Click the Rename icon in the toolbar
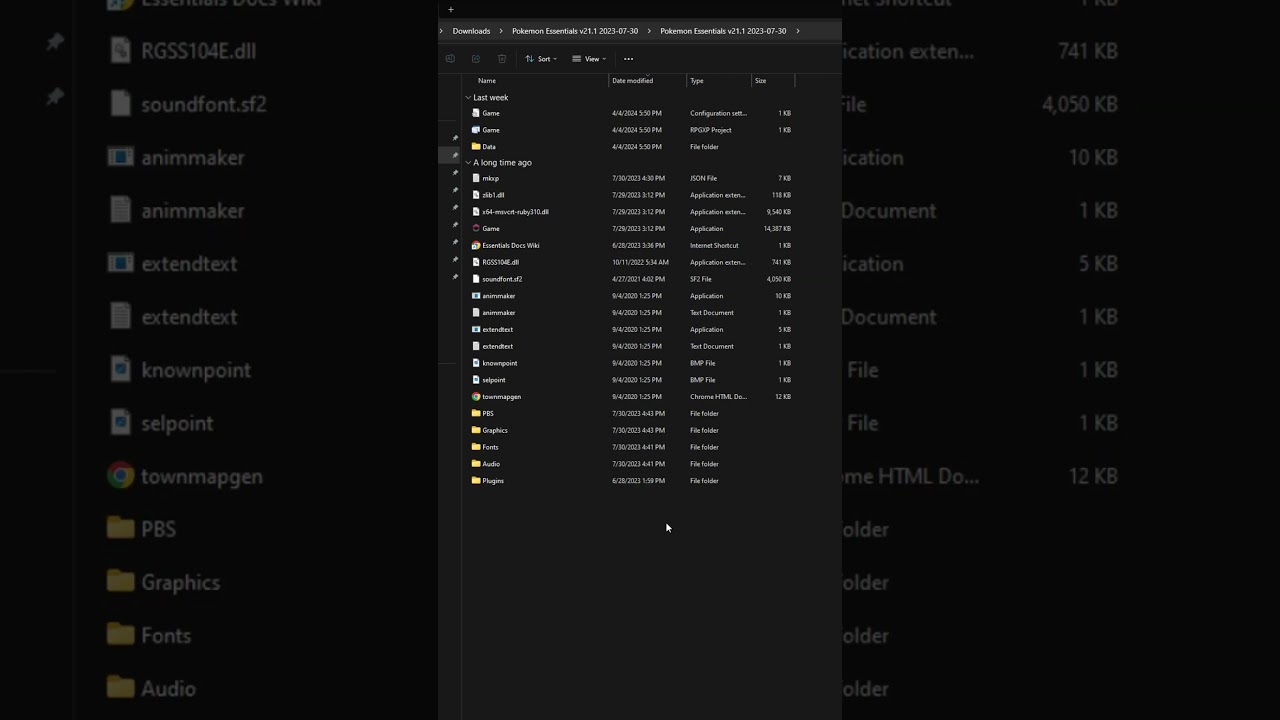 450,59
